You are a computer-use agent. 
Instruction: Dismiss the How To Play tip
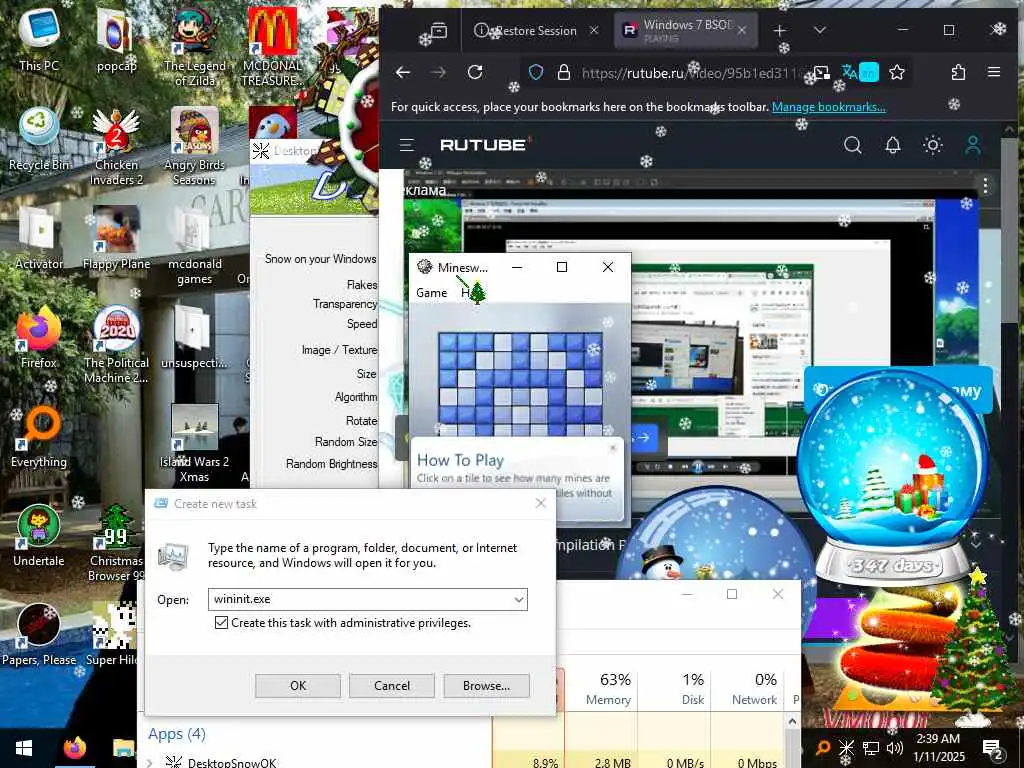coord(613,448)
